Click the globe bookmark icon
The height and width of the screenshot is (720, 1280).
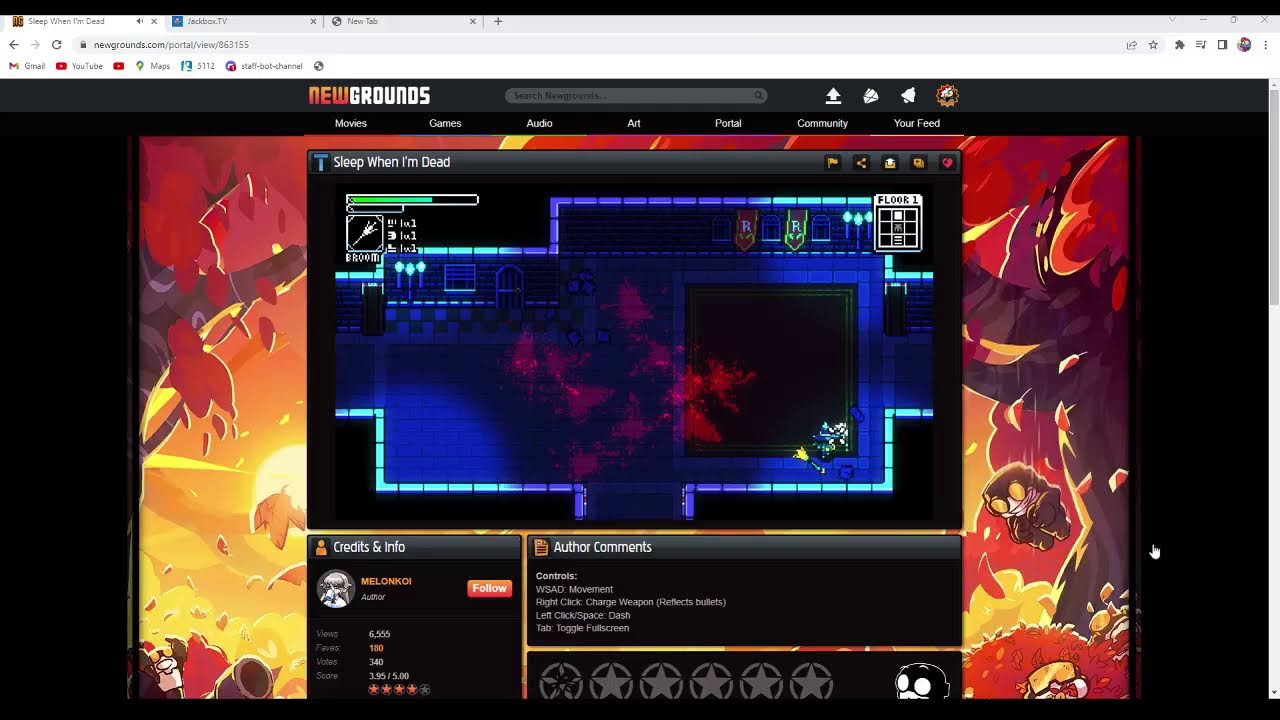pos(319,66)
